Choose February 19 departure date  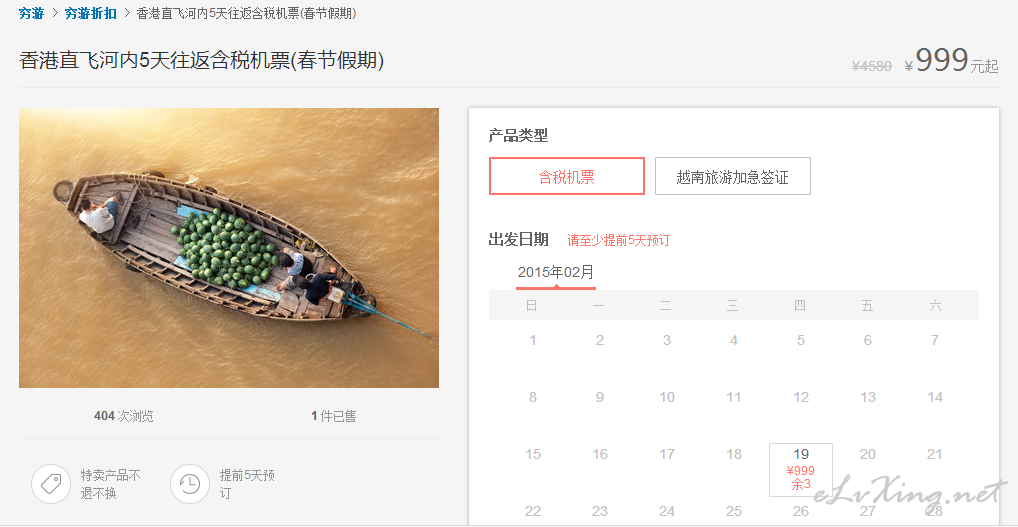point(801,470)
